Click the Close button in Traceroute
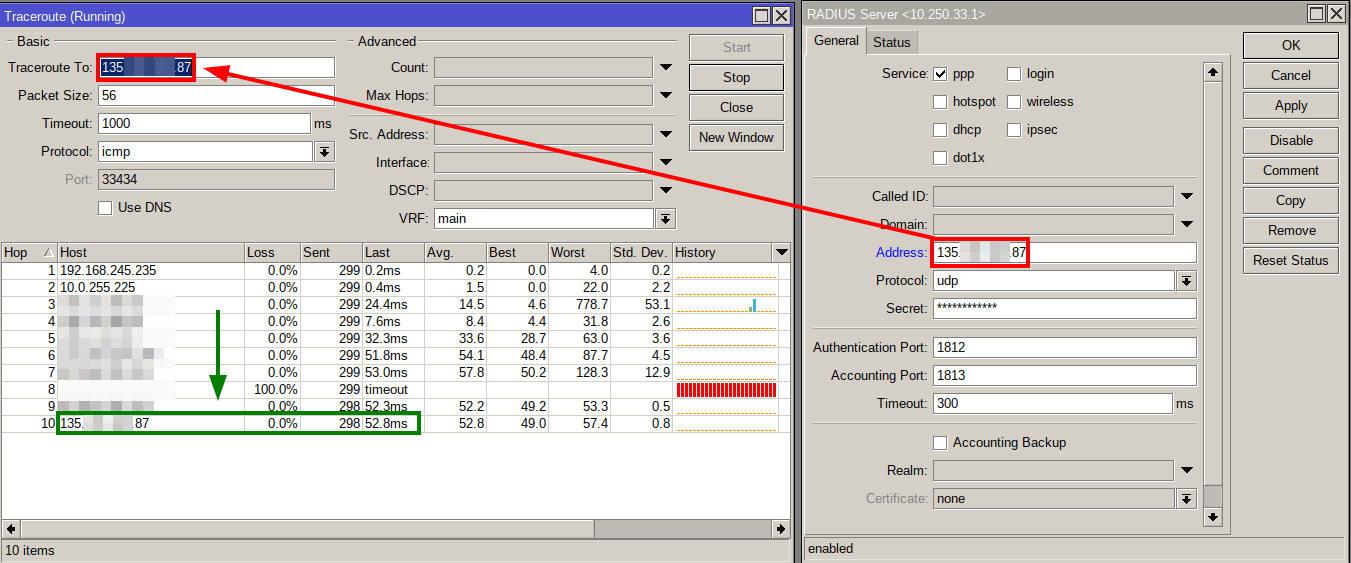1351x563 pixels. pyautogui.click(x=737, y=107)
